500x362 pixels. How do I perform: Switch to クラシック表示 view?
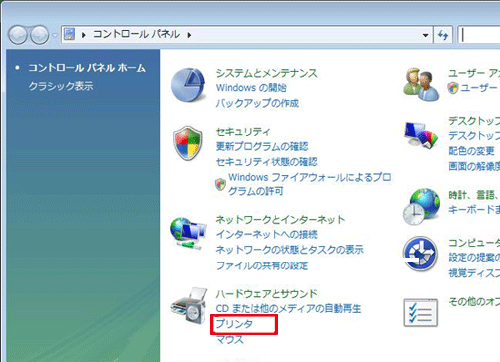(61, 86)
